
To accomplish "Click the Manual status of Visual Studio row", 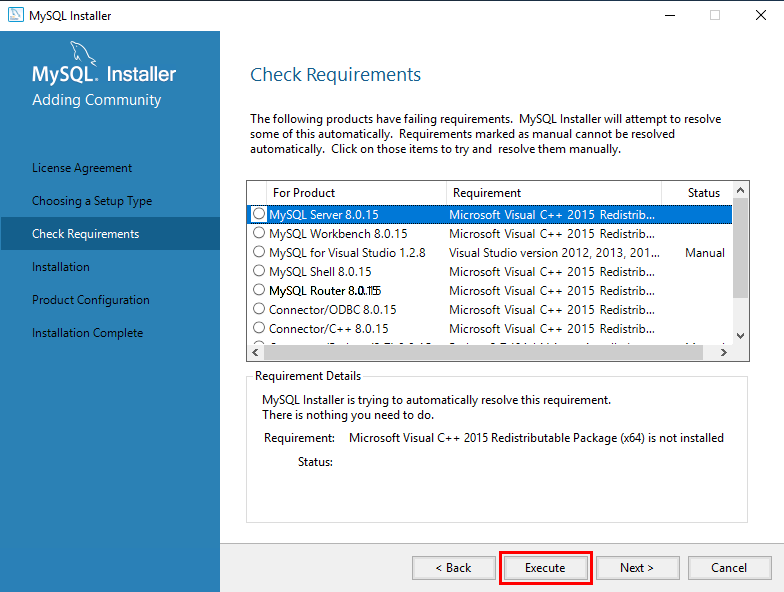I will (x=704, y=253).
